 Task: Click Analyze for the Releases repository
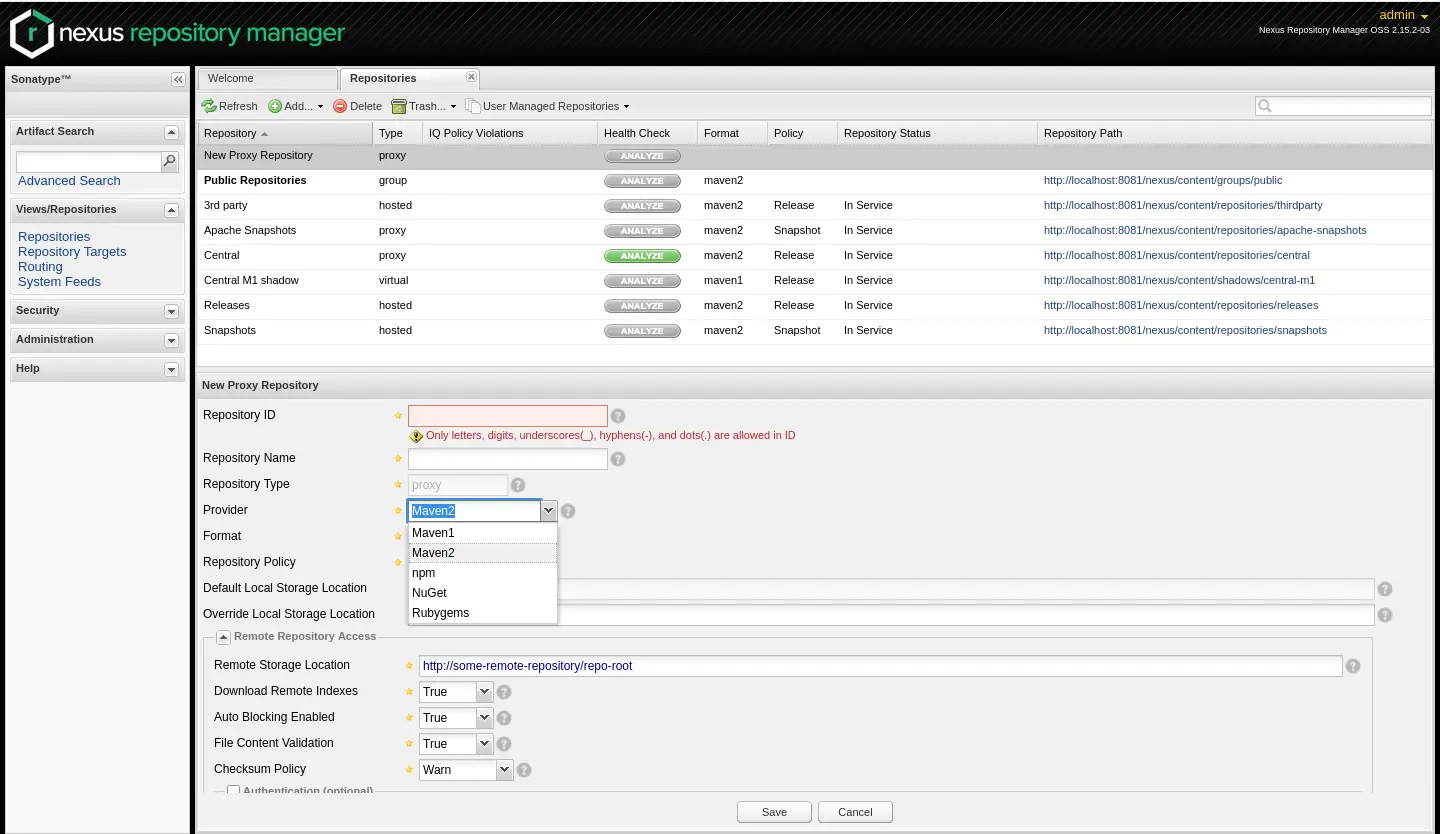coord(642,306)
